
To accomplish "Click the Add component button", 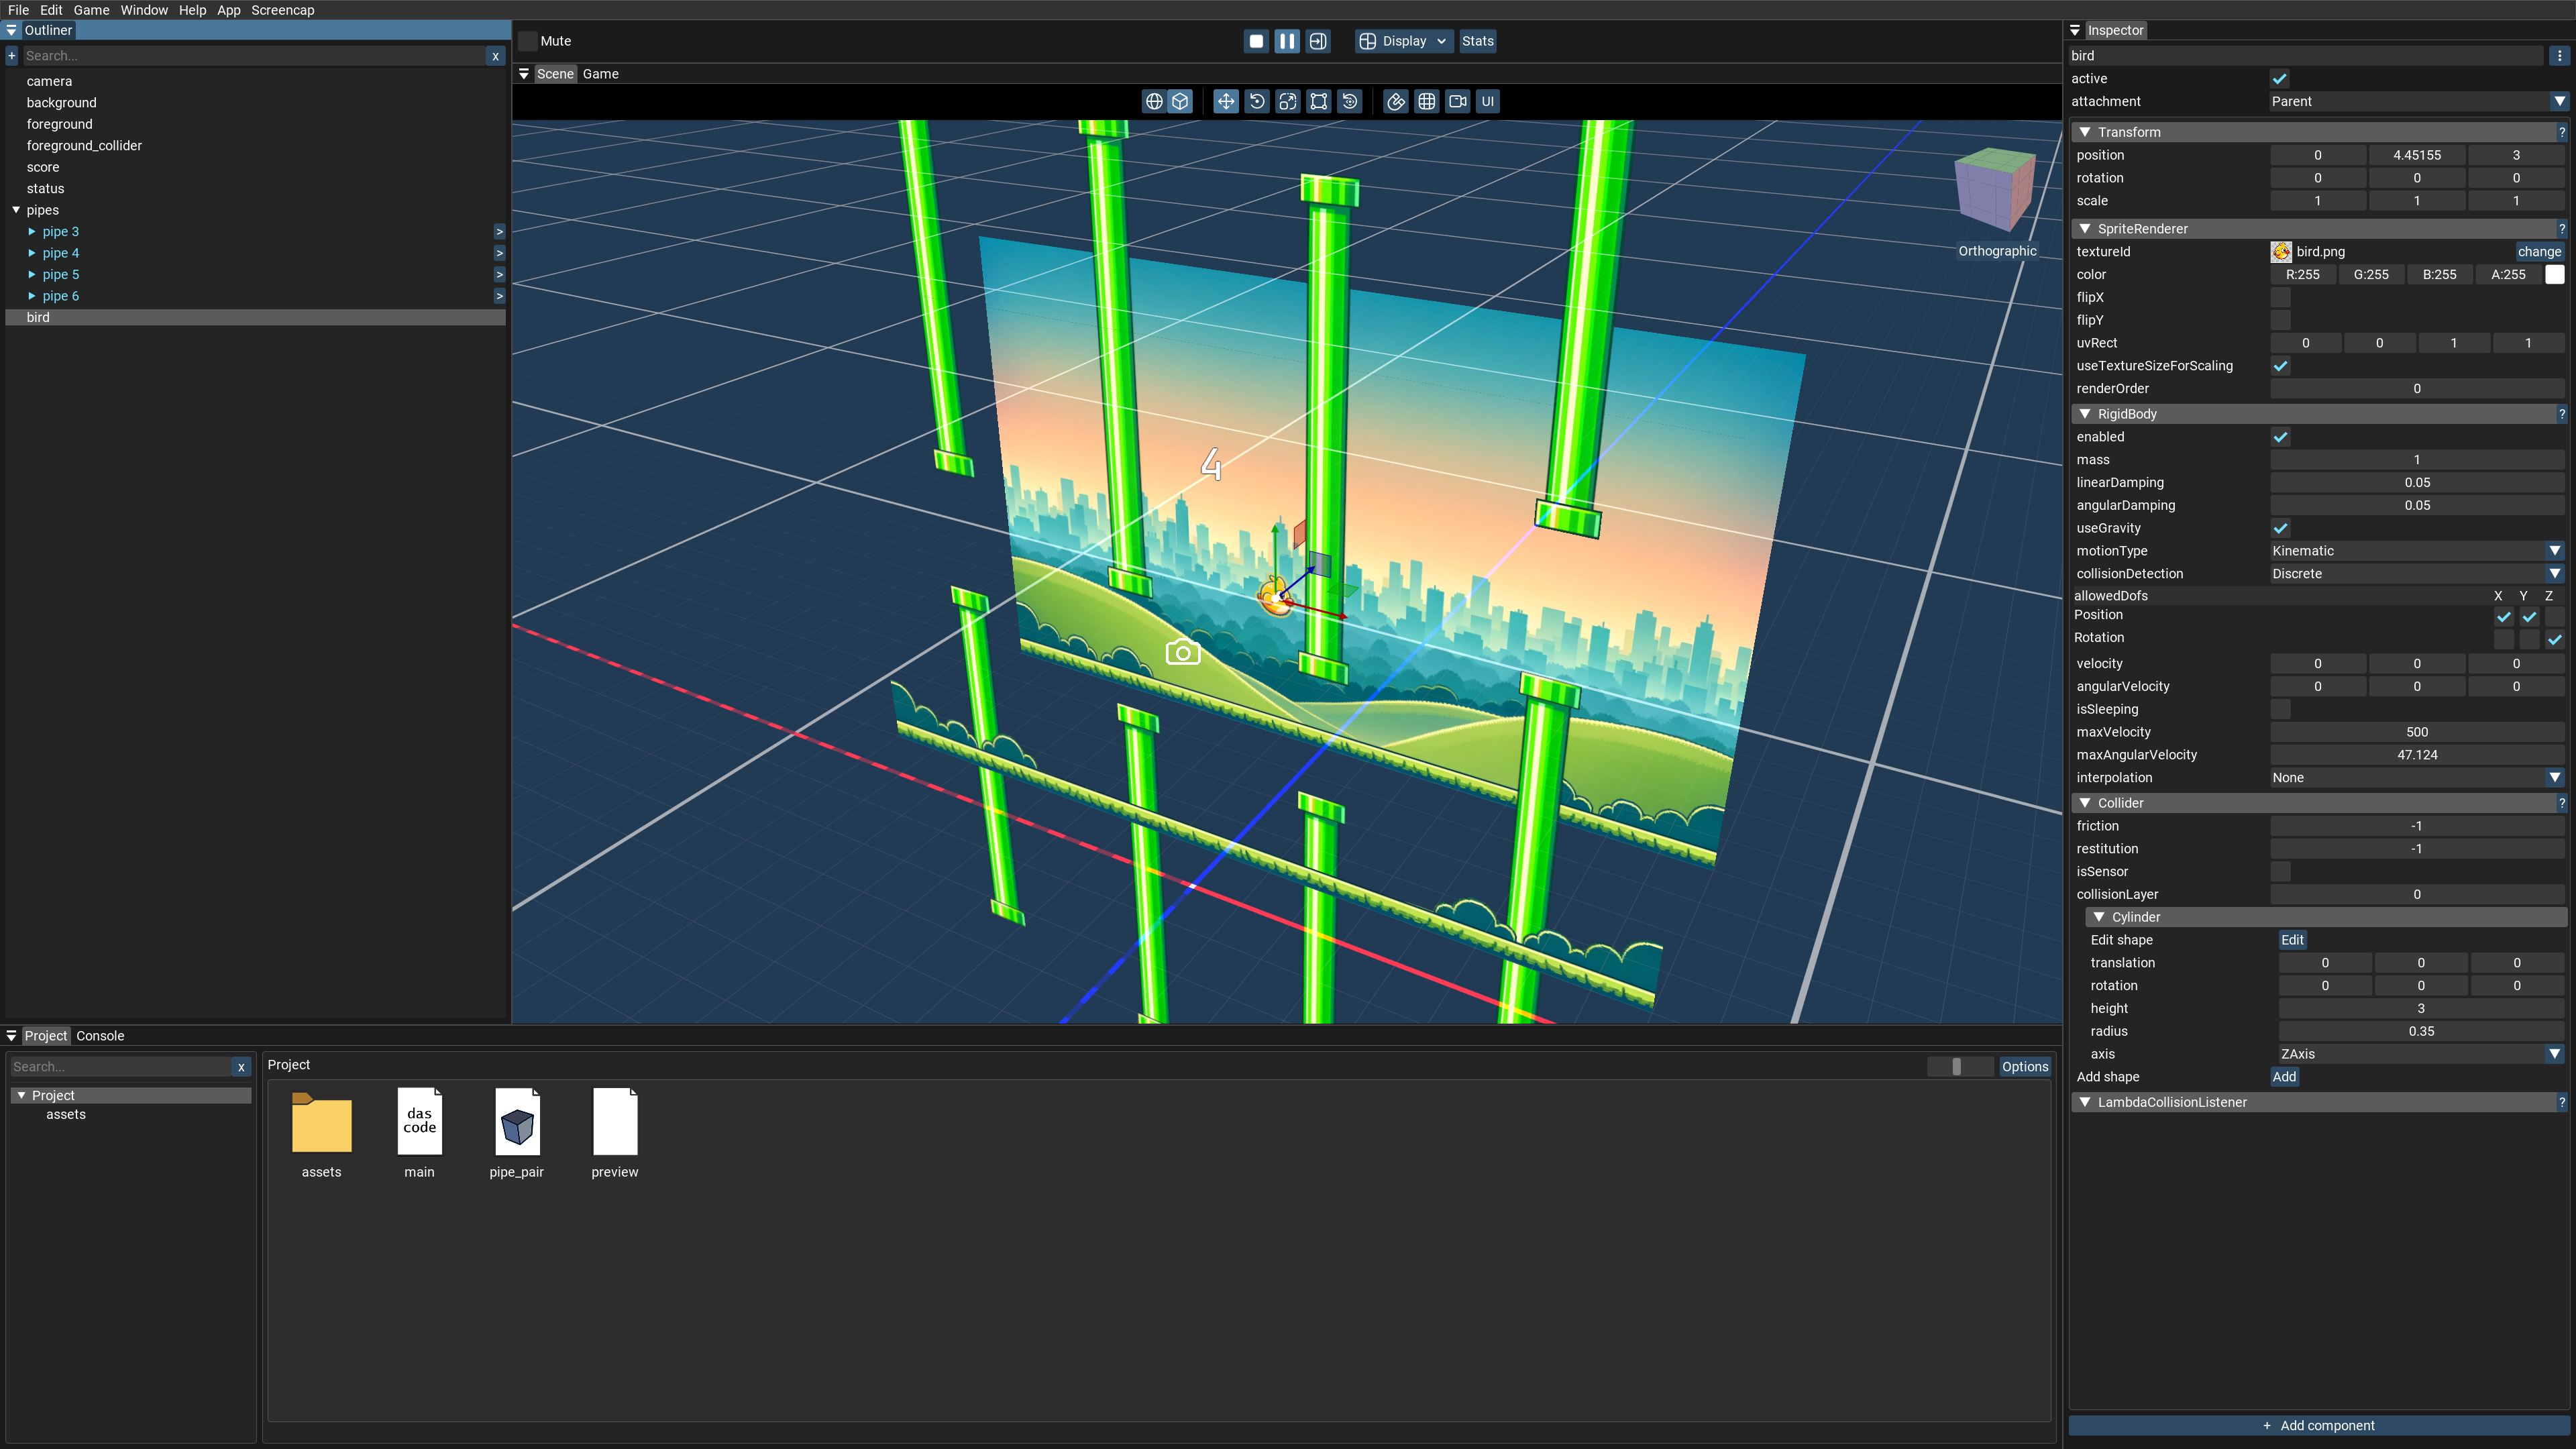I will [x=2318, y=1425].
